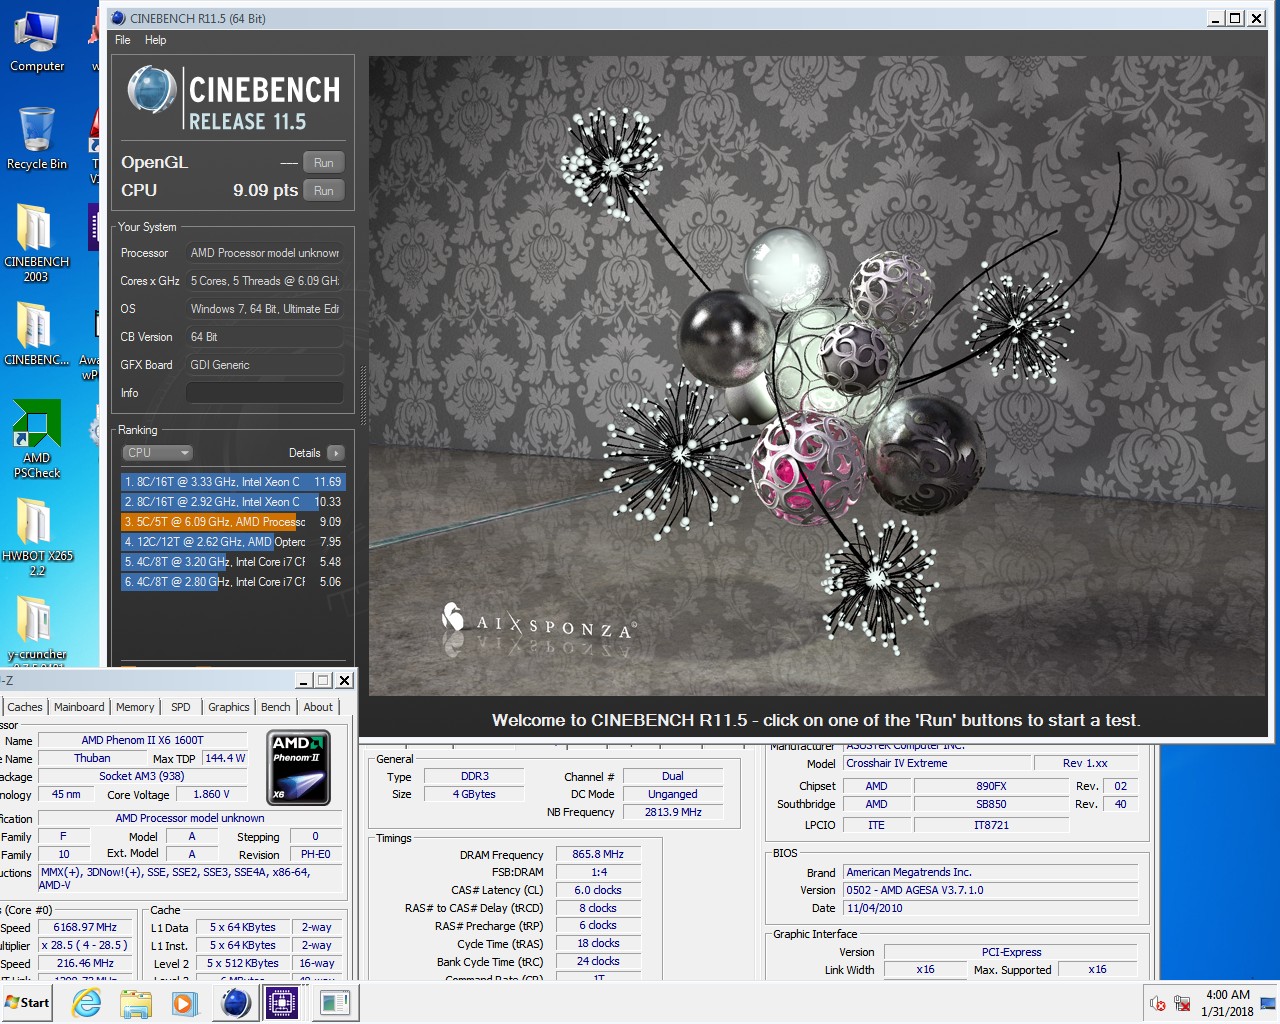Switch to Memory tab in CPU-Z
The width and height of the screenshot is (1280, 1024).
click(x=135, y=707)
